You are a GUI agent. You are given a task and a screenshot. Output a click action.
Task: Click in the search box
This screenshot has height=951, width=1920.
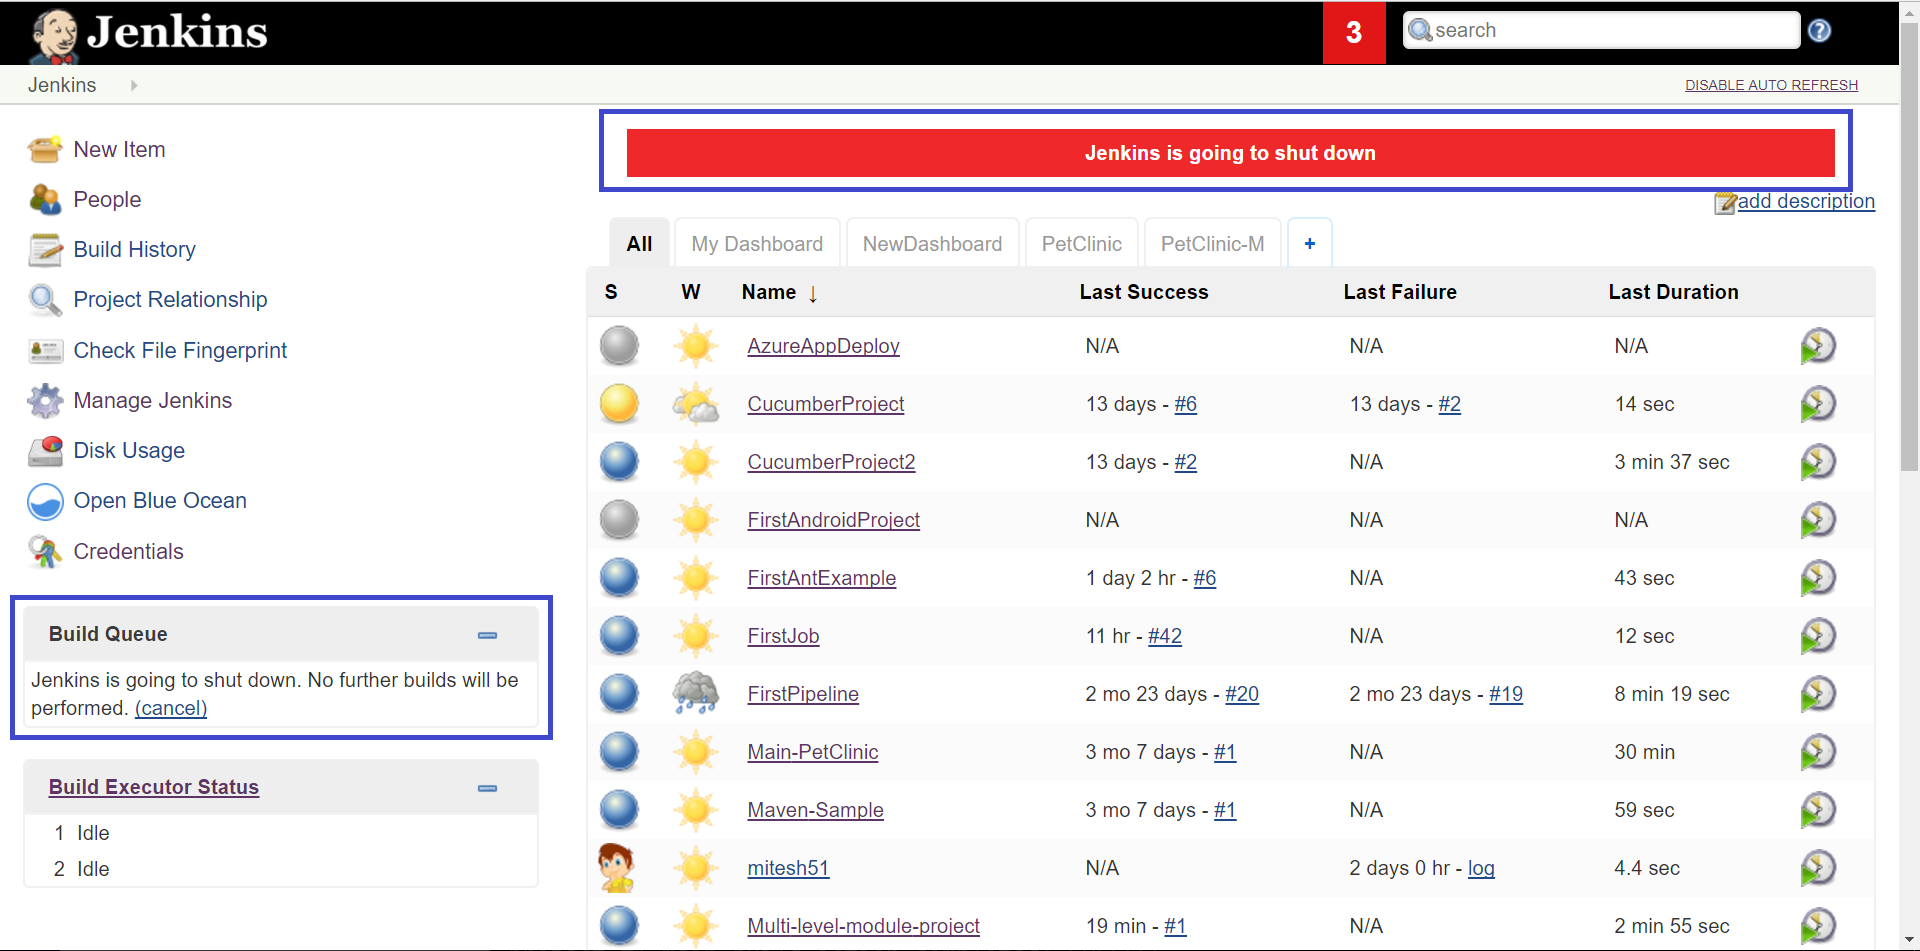click(1601, 30)
